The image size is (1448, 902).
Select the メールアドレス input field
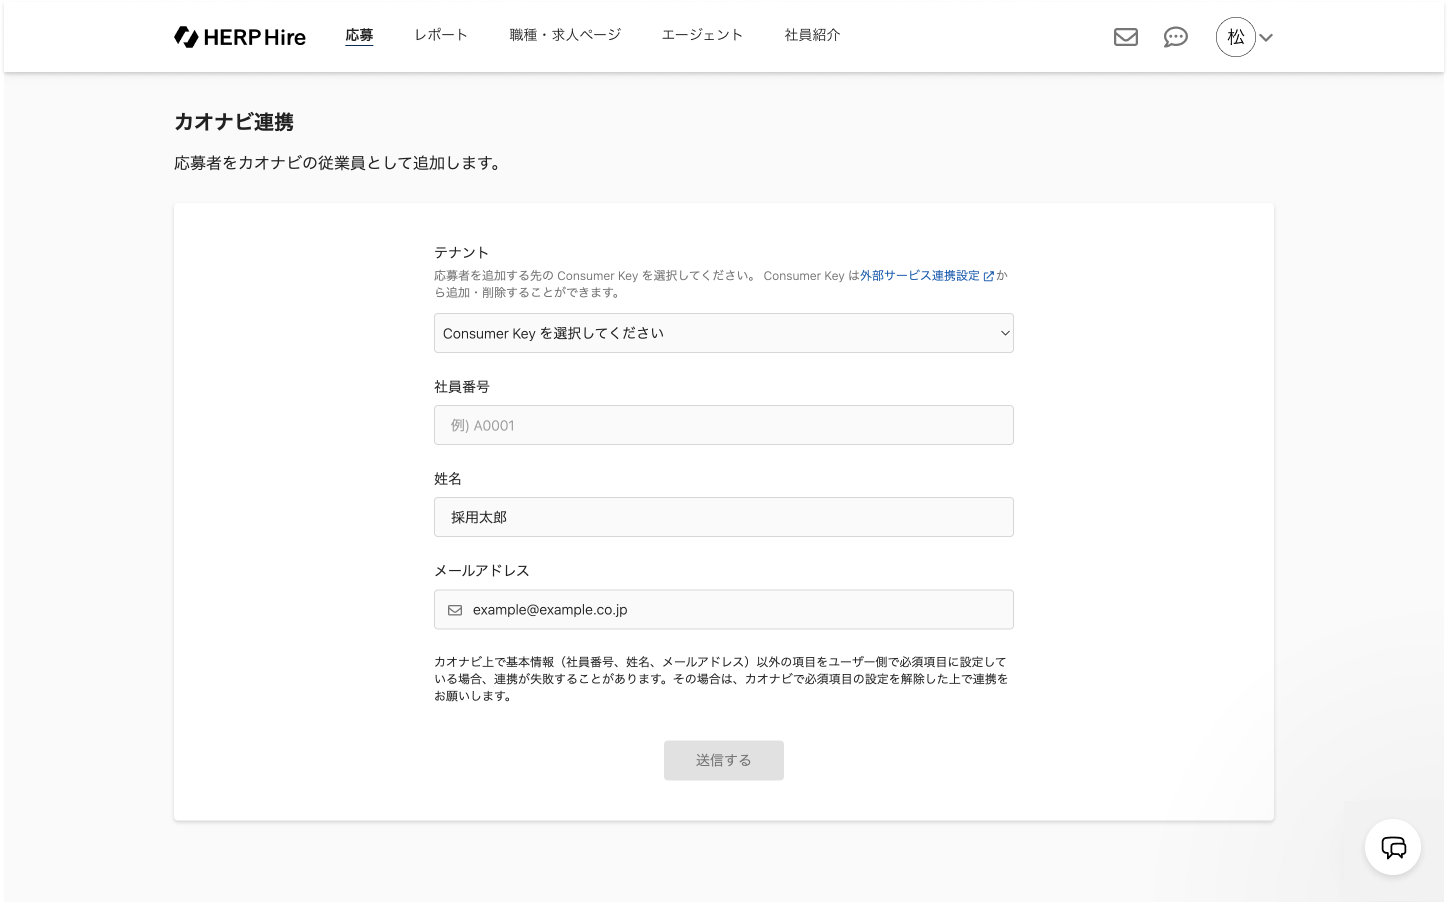(735, 610)
